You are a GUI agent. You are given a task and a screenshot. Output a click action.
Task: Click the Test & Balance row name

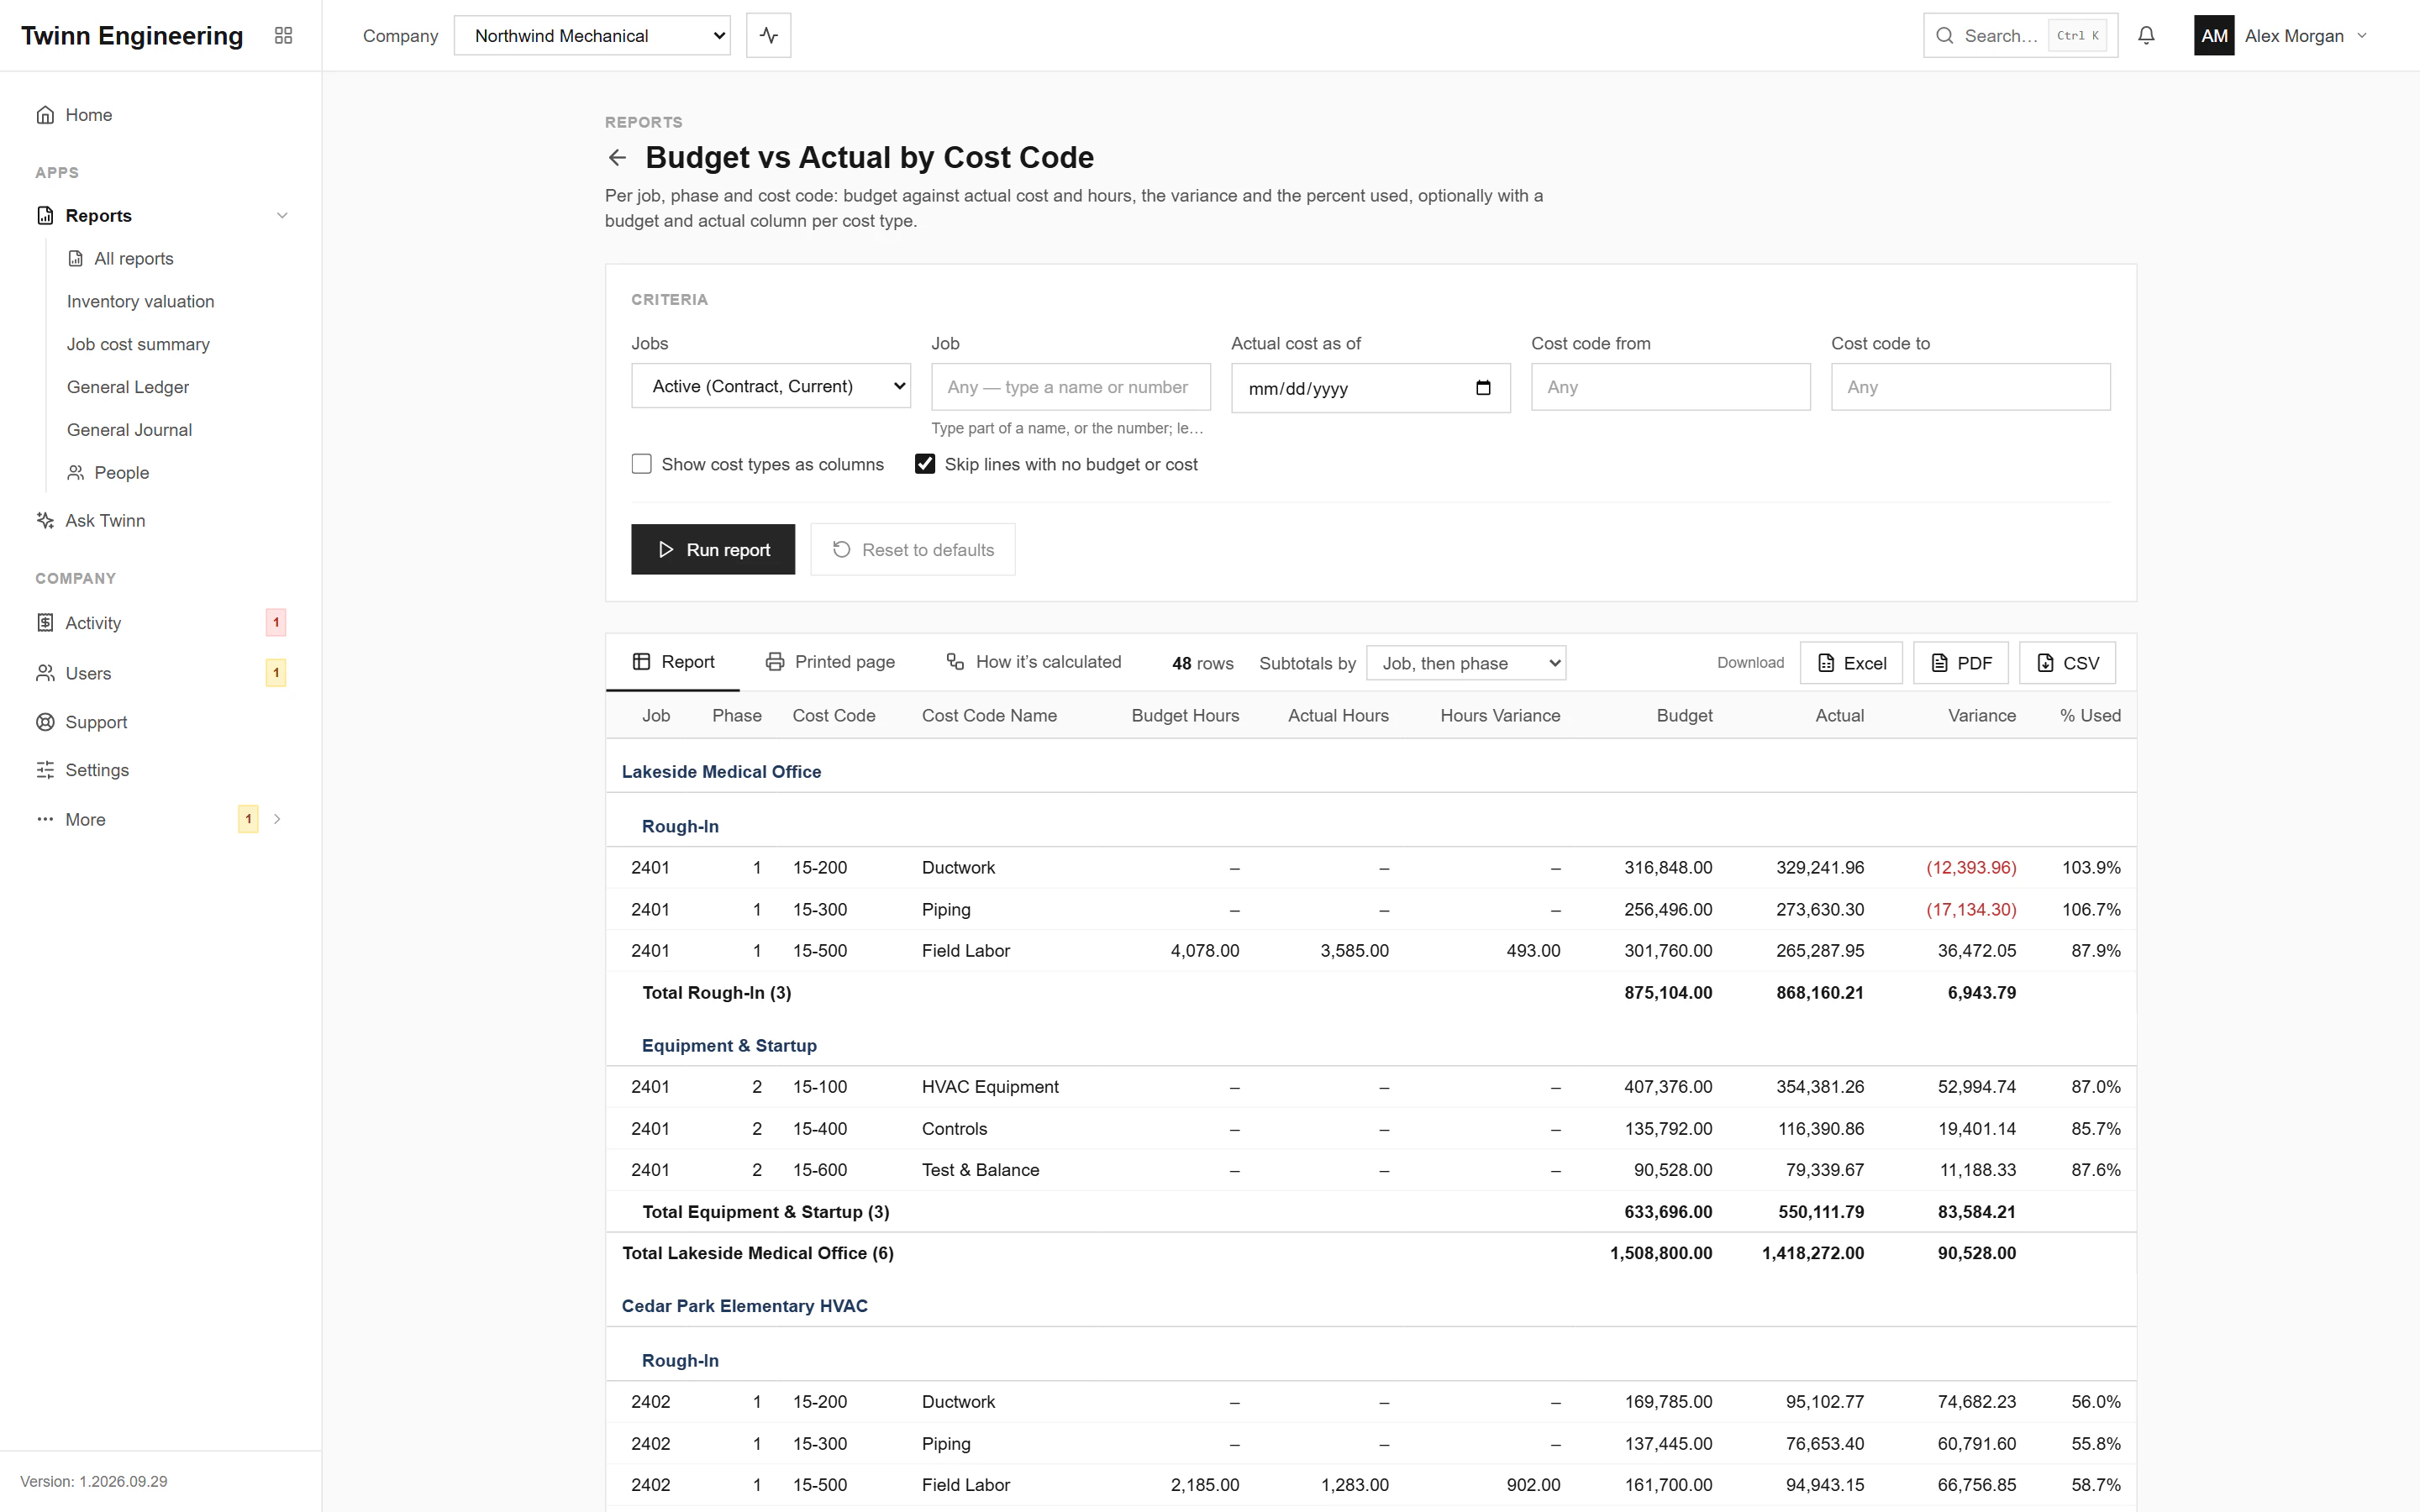[x=980, y=1170]
